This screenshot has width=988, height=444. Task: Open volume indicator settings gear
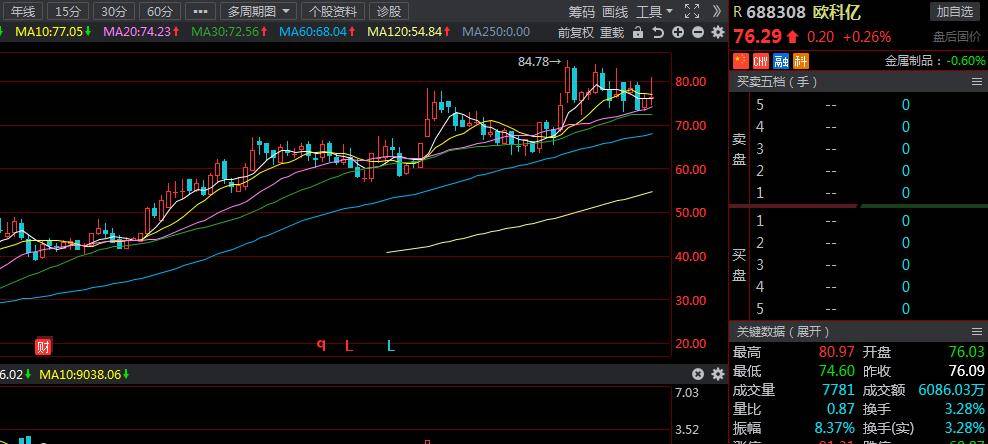coord(717,374)
